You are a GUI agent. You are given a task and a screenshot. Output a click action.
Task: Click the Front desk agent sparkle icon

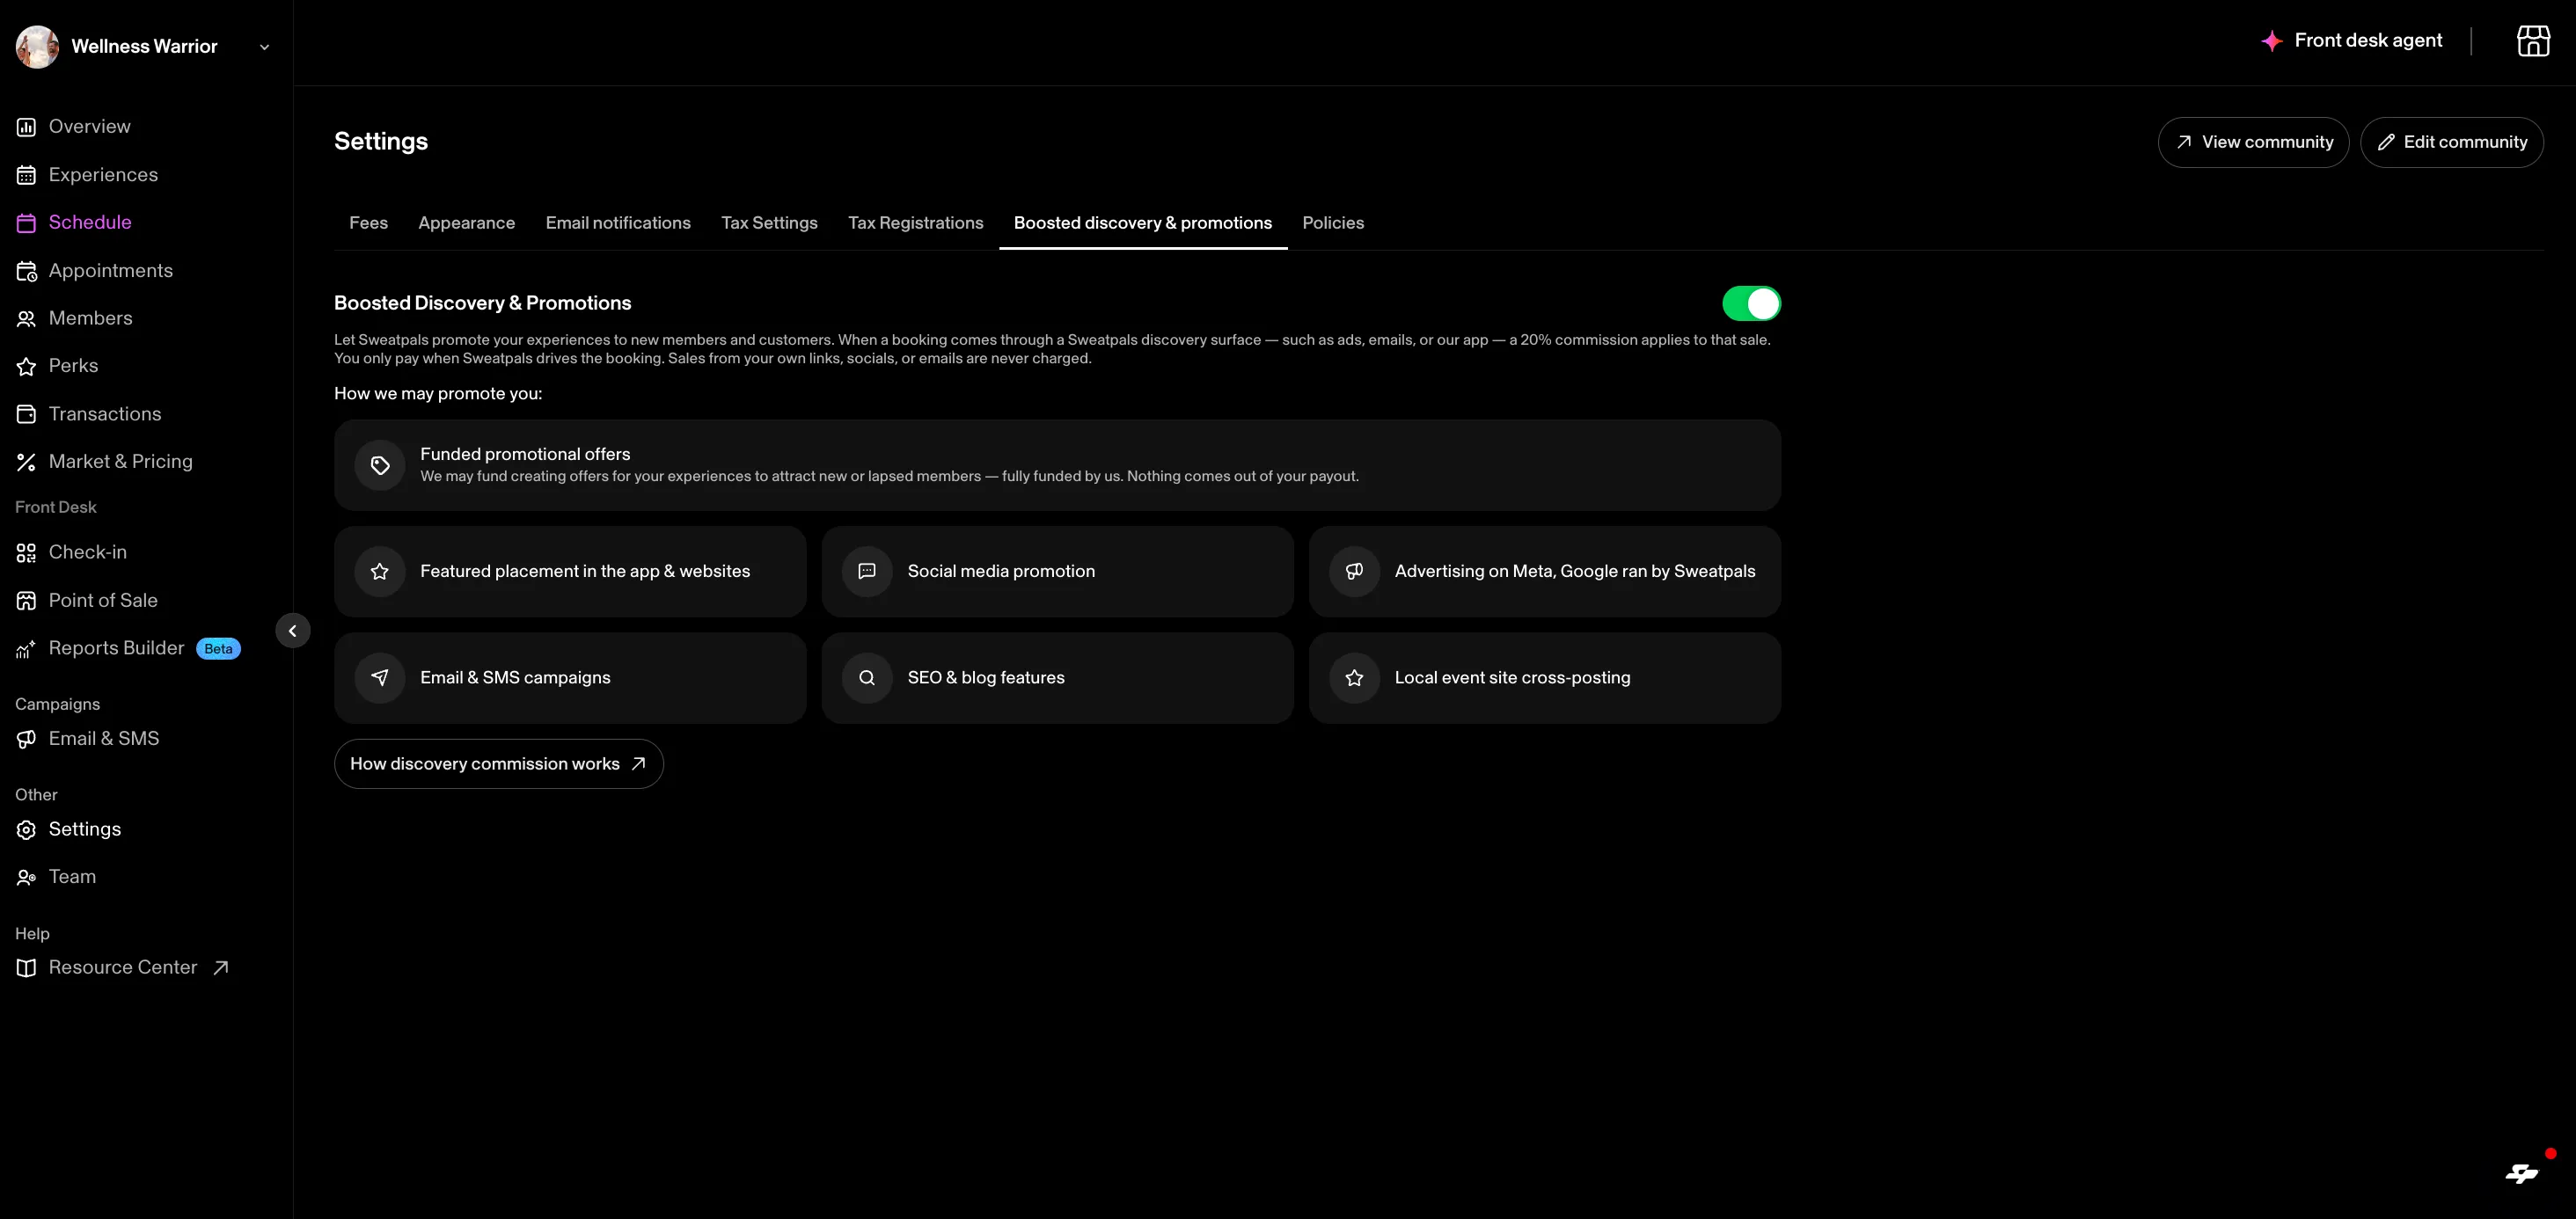point(2272,41)
